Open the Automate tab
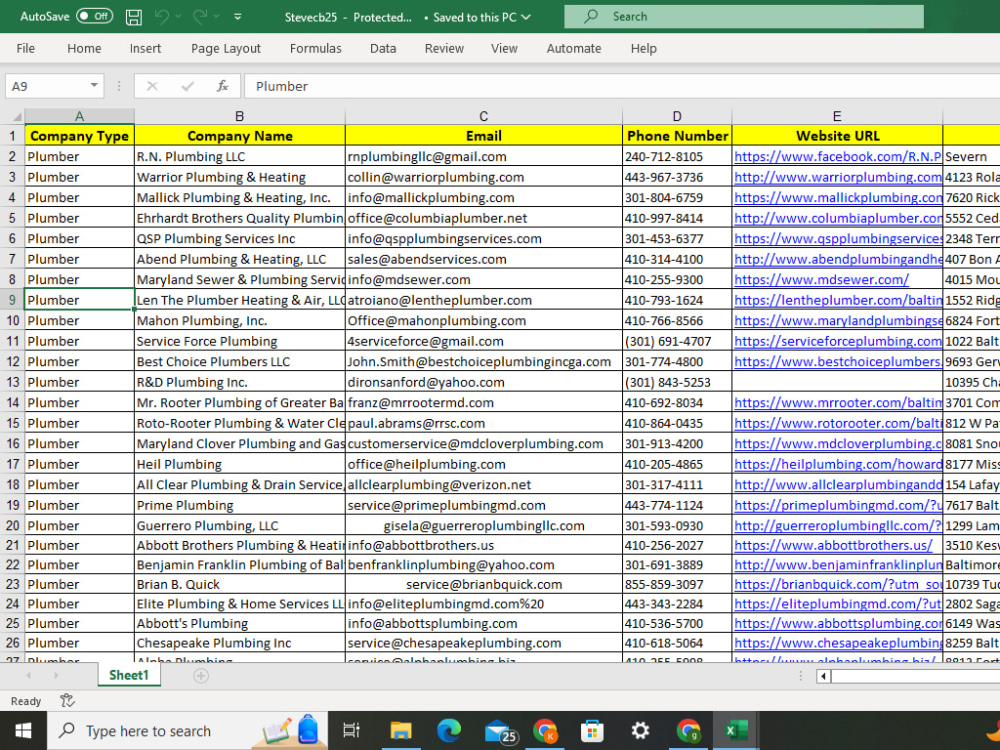The height and width of the screenshot is (750, 1000). [574, 48]
